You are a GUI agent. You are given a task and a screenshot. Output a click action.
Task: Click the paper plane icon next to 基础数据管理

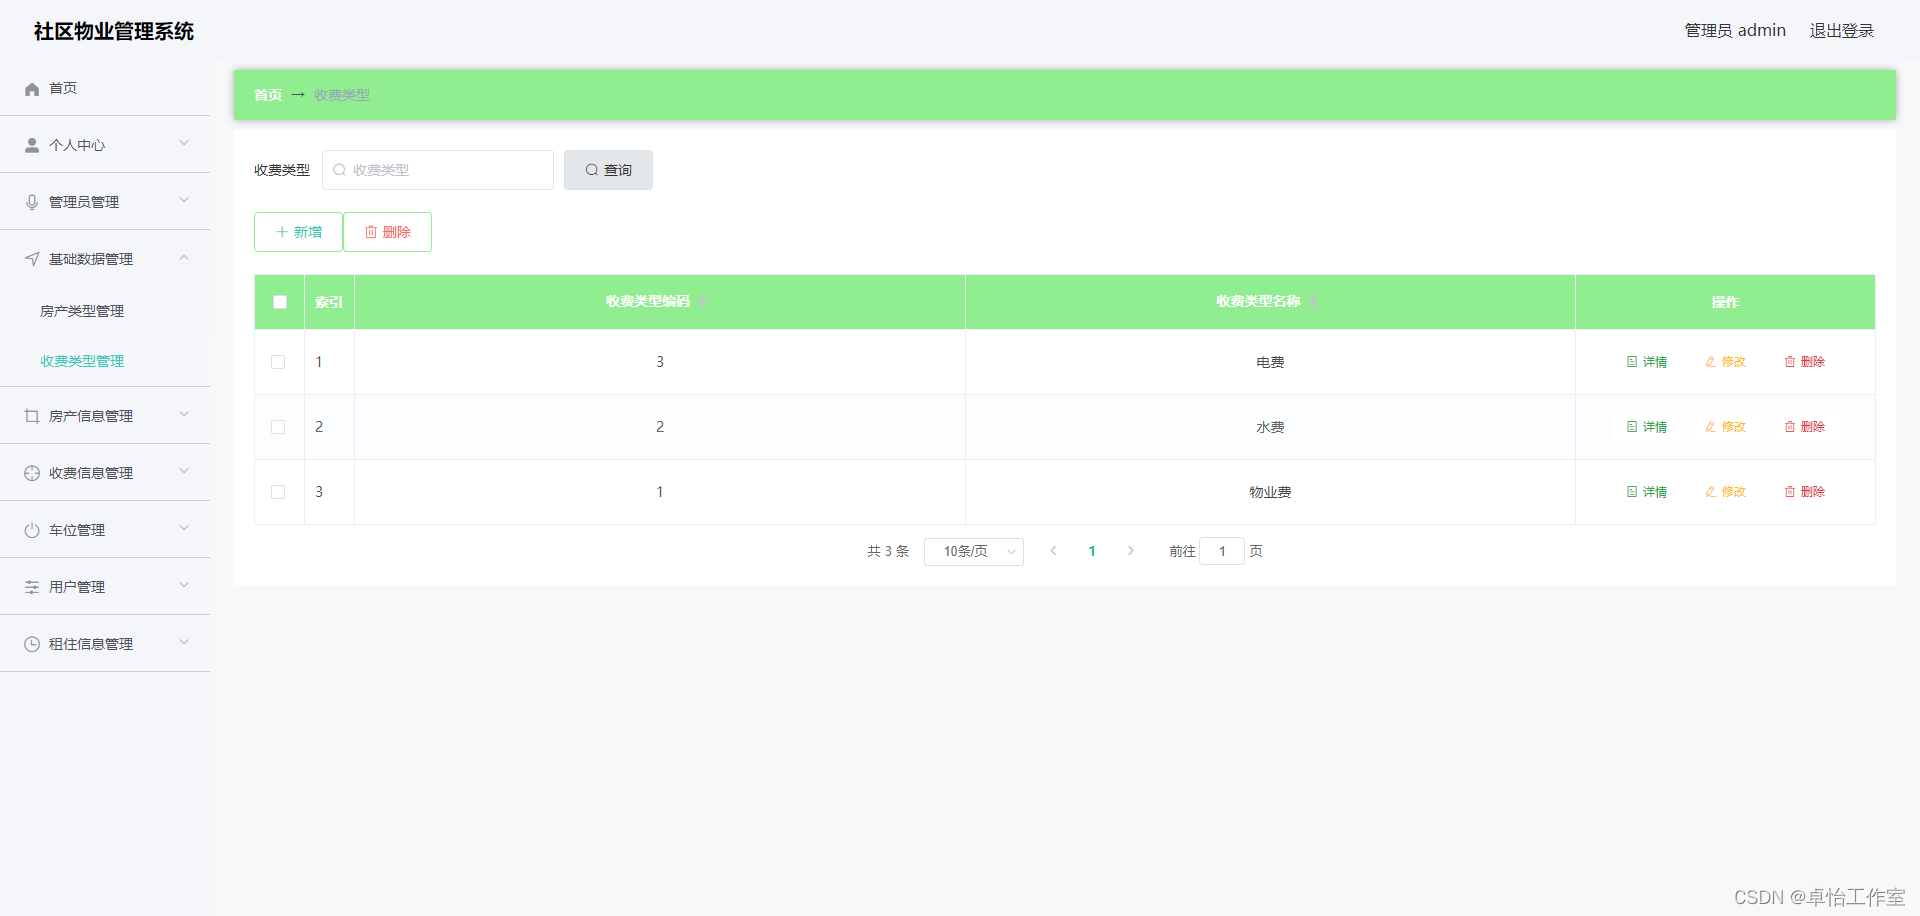[32, 259]
